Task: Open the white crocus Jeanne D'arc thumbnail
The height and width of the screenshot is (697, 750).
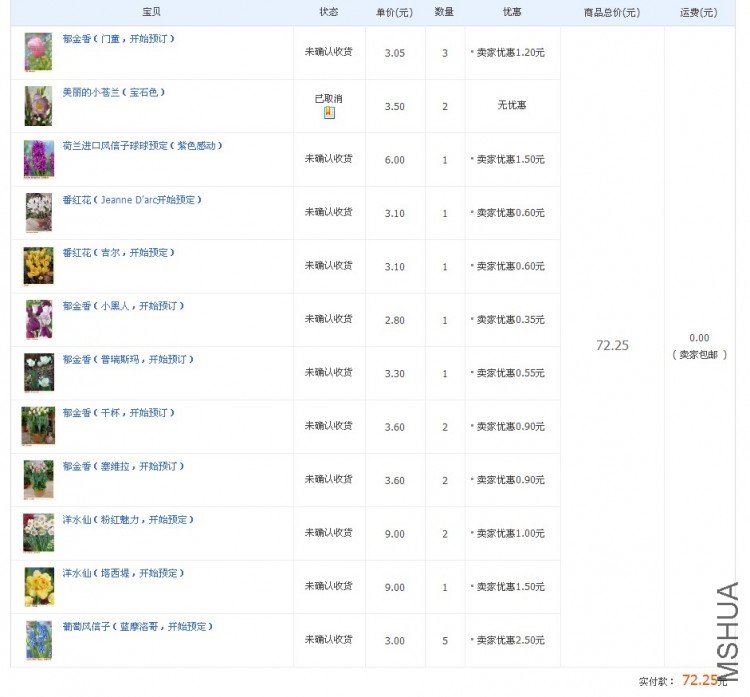Action: pyautogui.click(x=39, y=212)
